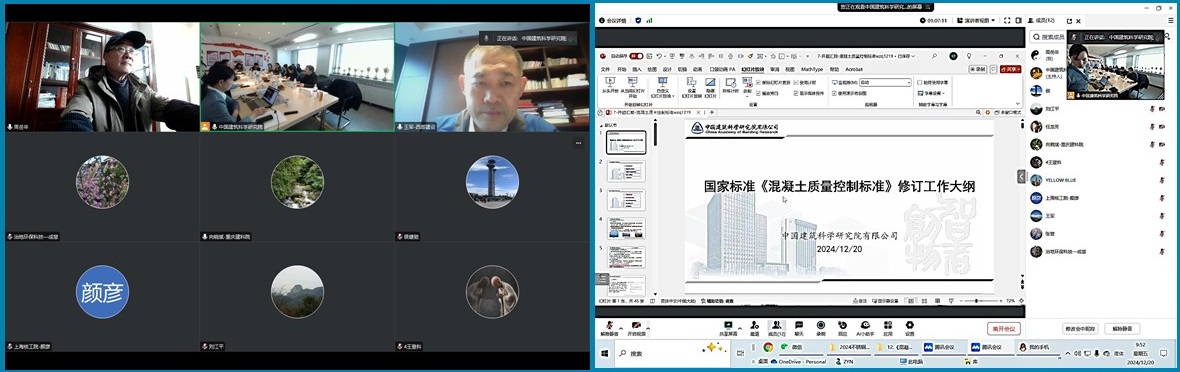Click the PowerPoint zoom slider
Image resolution: width=1180 pixels, height=372 pixels.
[977, 300]
